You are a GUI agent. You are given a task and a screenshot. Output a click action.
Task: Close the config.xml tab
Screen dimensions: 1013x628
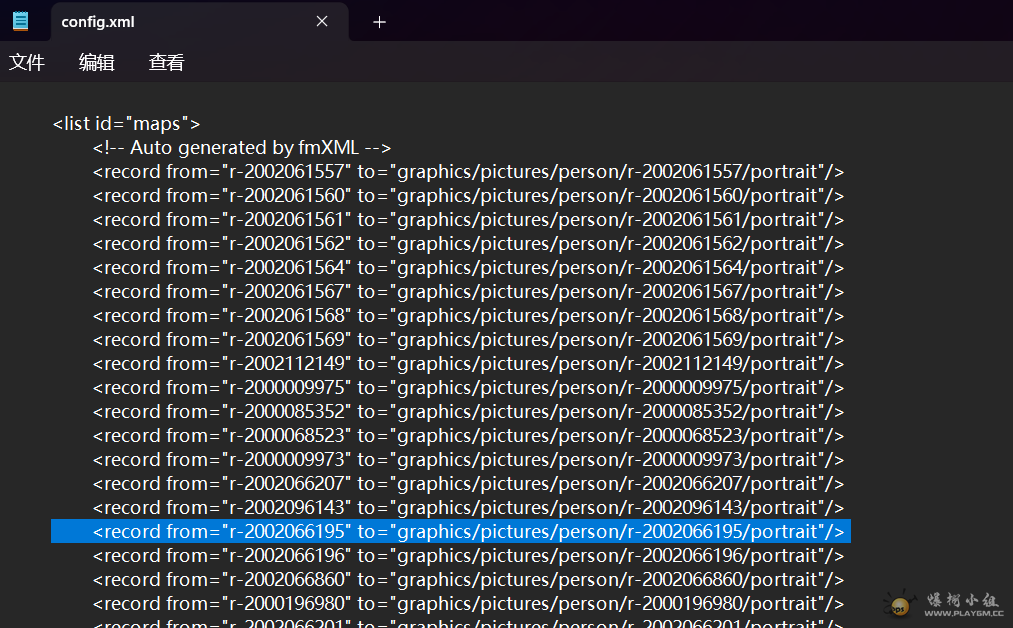point(322,21)
